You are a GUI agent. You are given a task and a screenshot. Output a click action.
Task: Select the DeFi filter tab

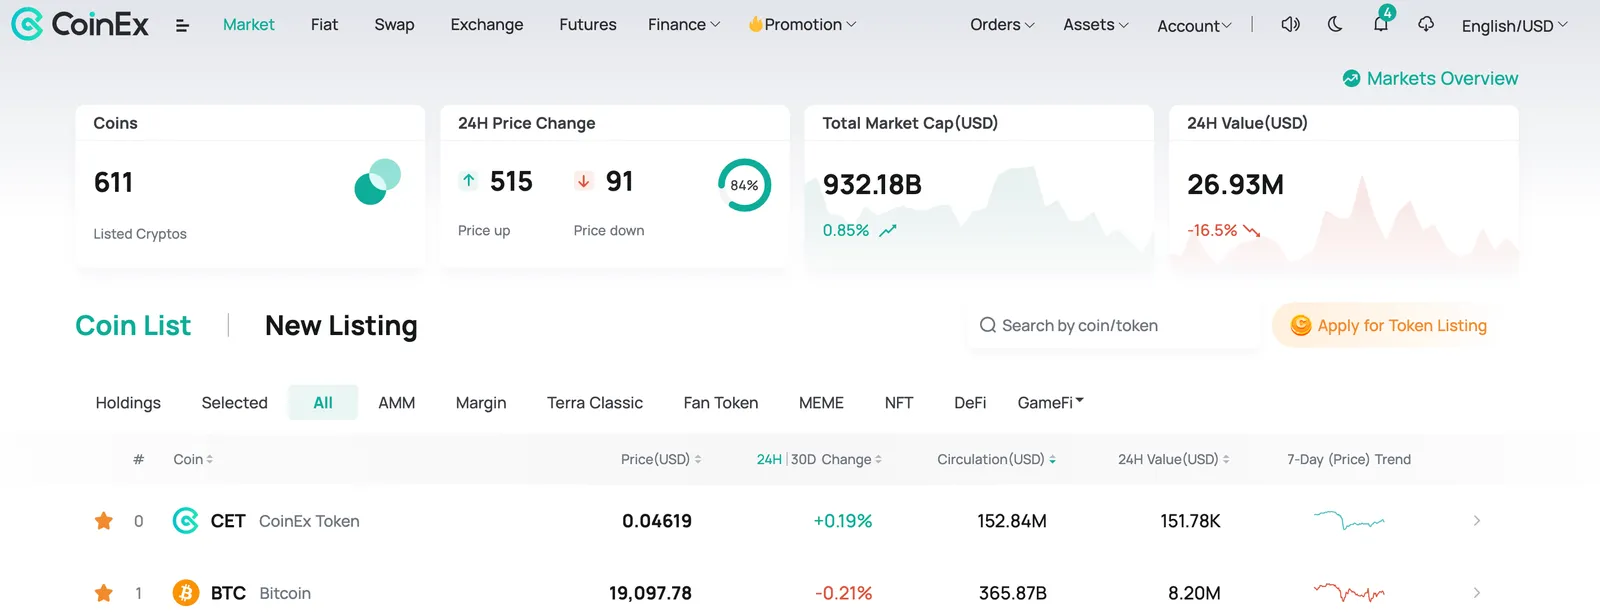(970, 403)
